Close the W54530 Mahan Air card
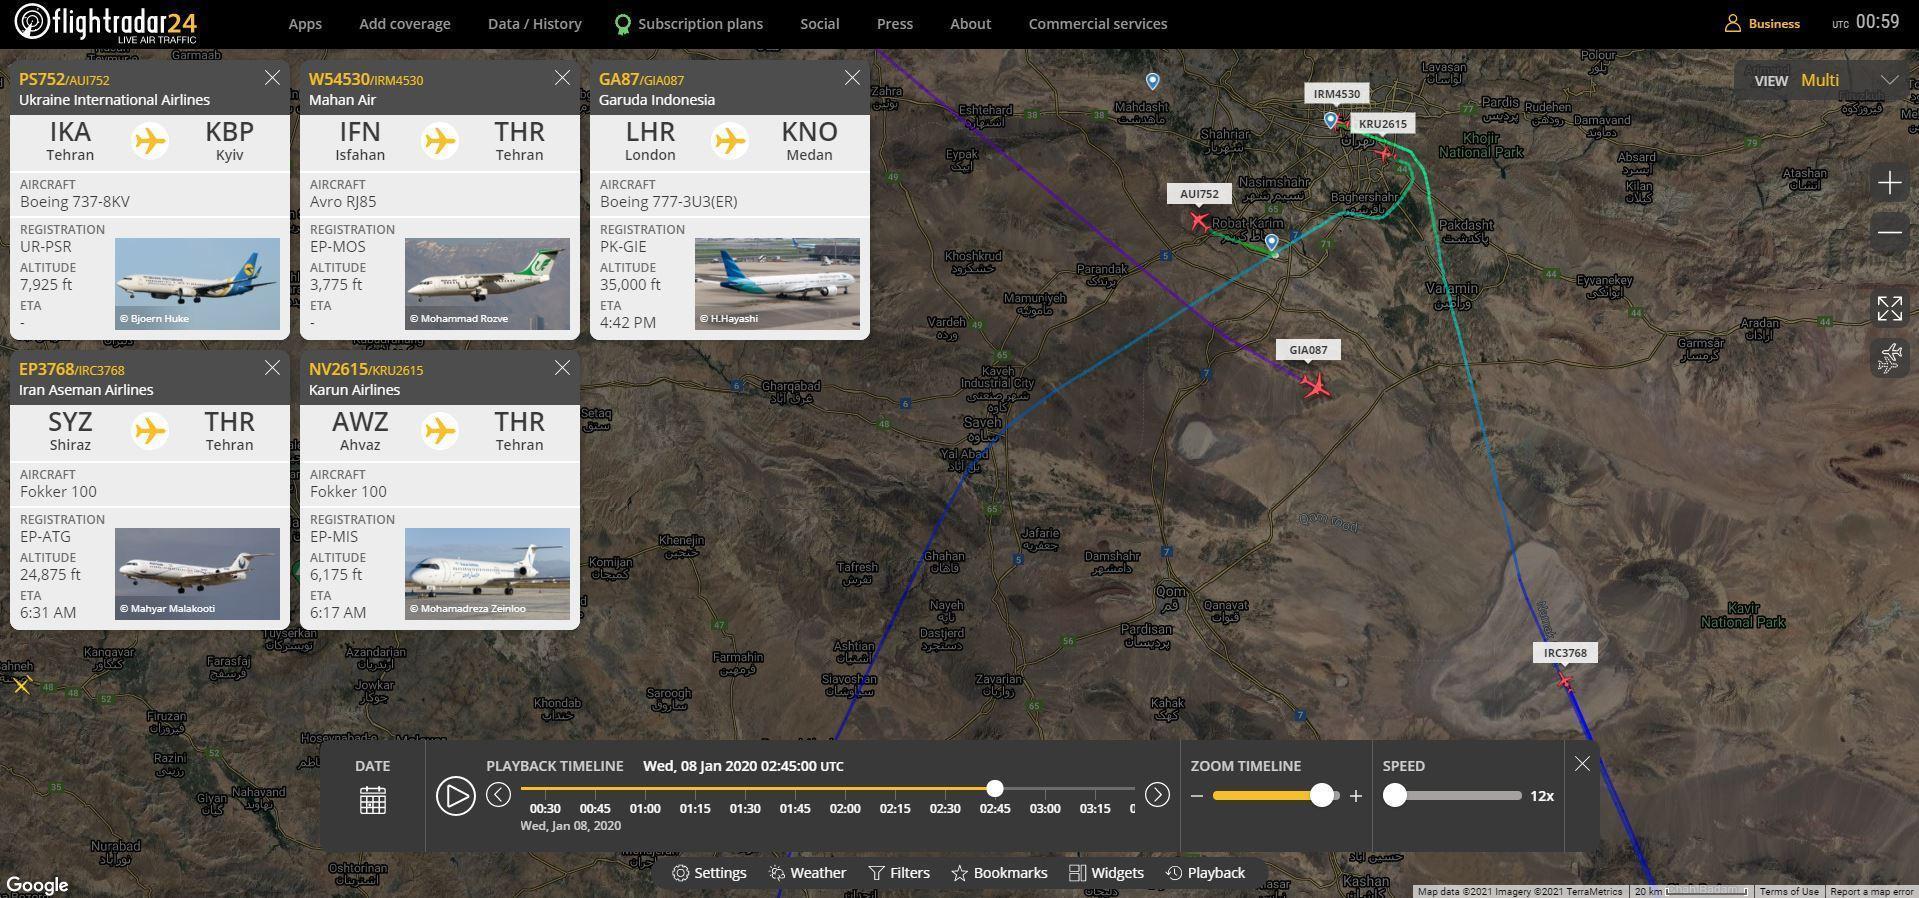1919x898 pixels. 562,78
